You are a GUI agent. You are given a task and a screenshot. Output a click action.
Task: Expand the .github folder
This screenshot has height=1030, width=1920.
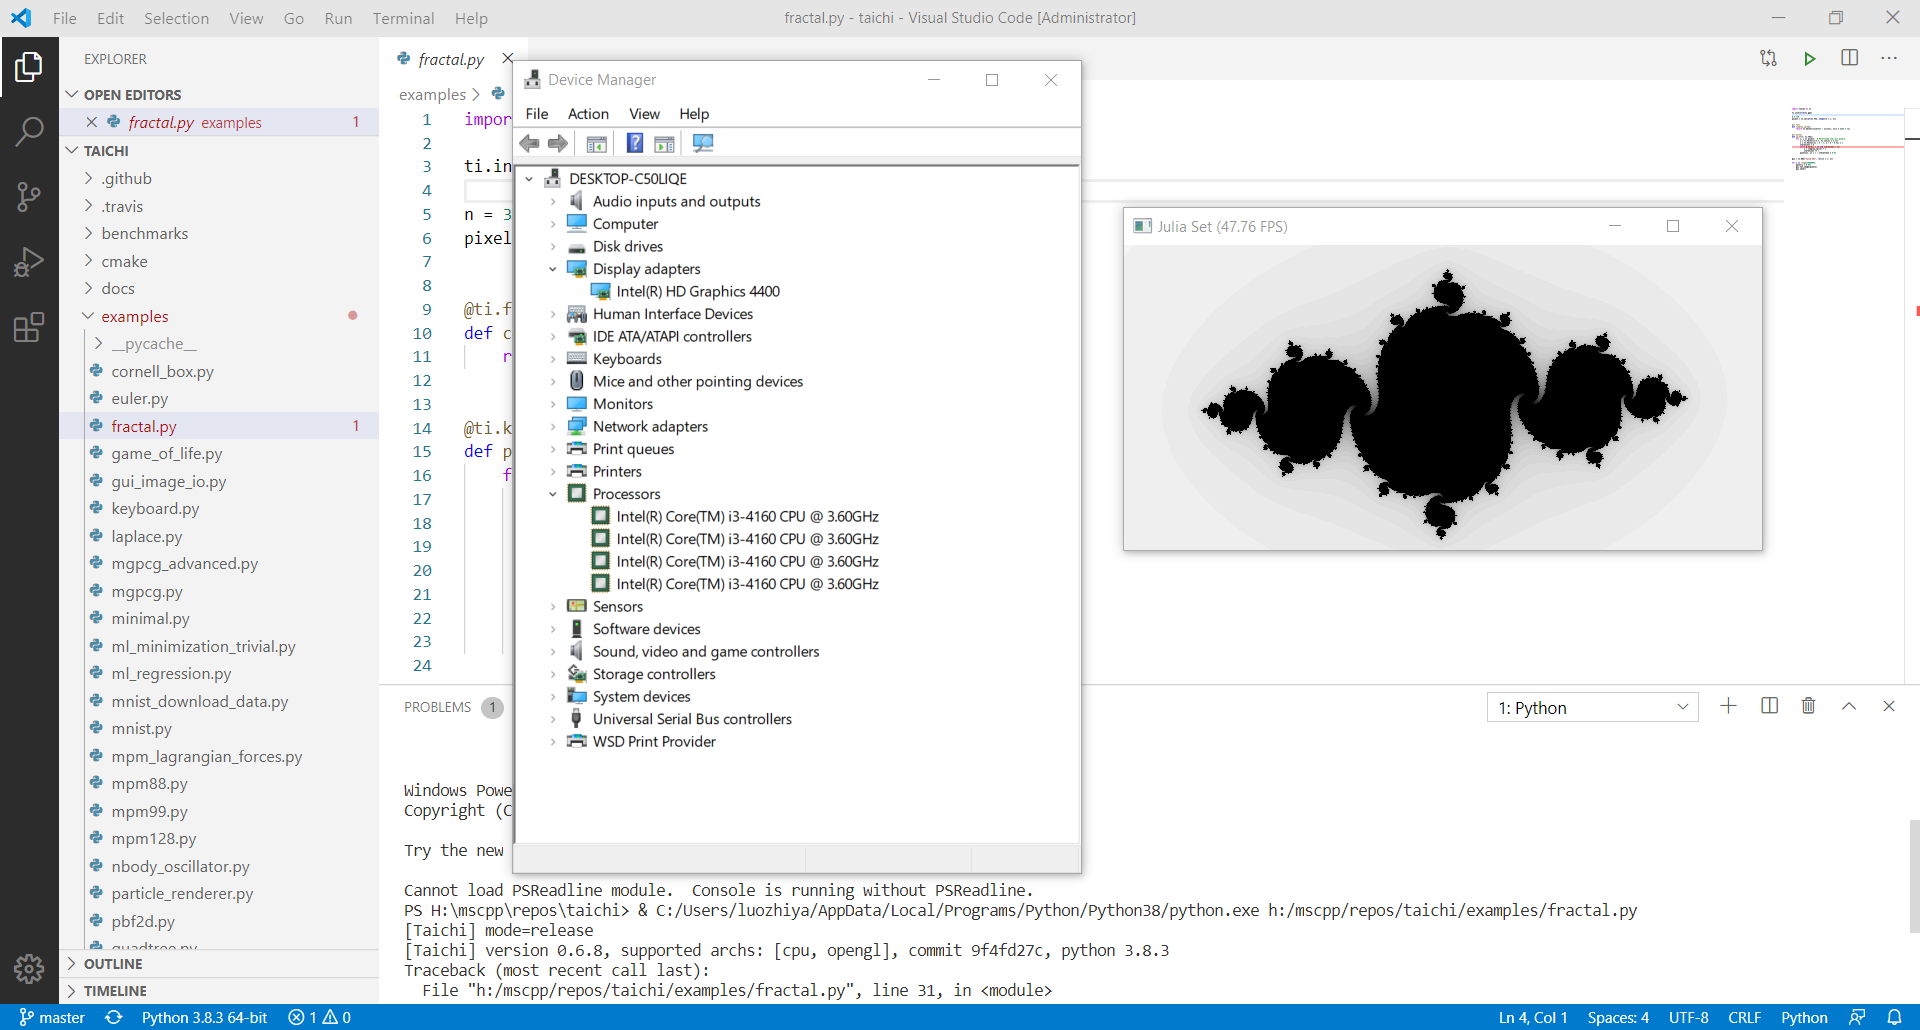click(219, 178)
